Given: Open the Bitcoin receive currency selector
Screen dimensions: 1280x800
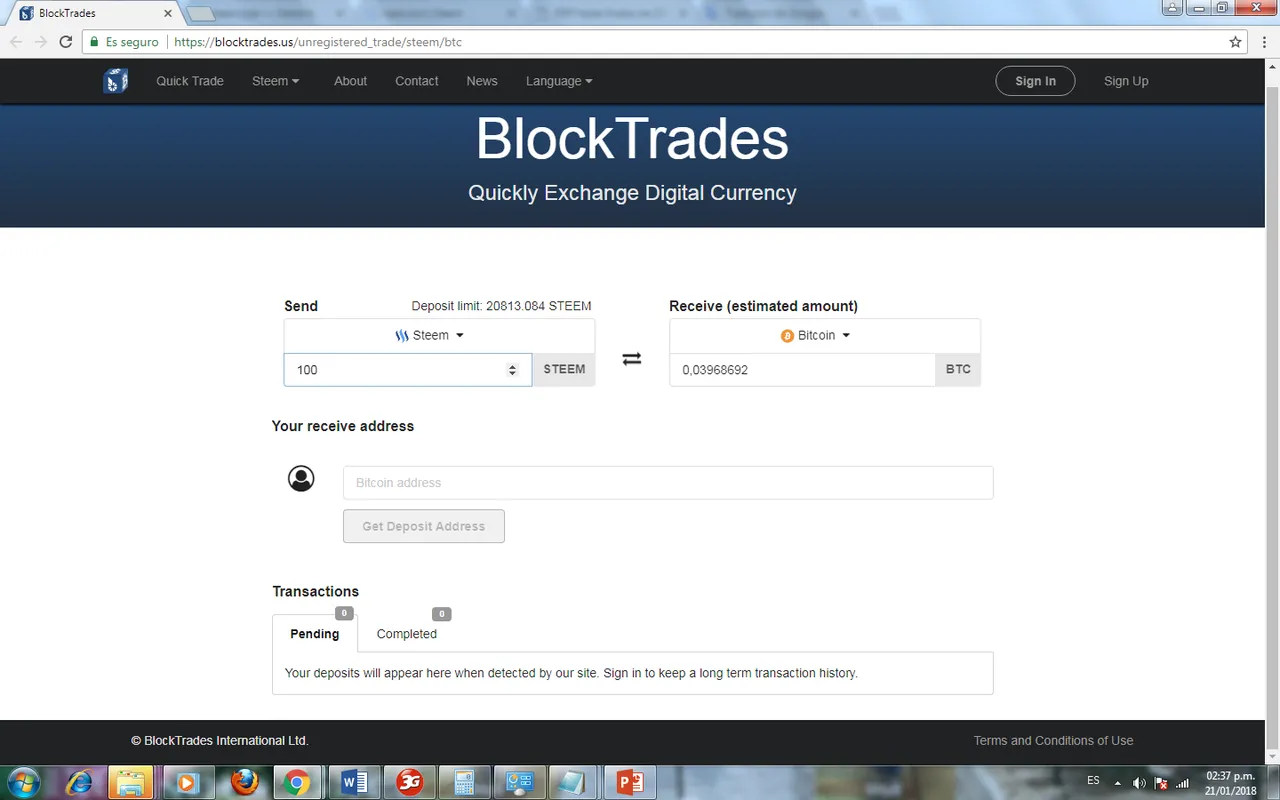Looking at the screenshot, I should click(x=825, y=336).
